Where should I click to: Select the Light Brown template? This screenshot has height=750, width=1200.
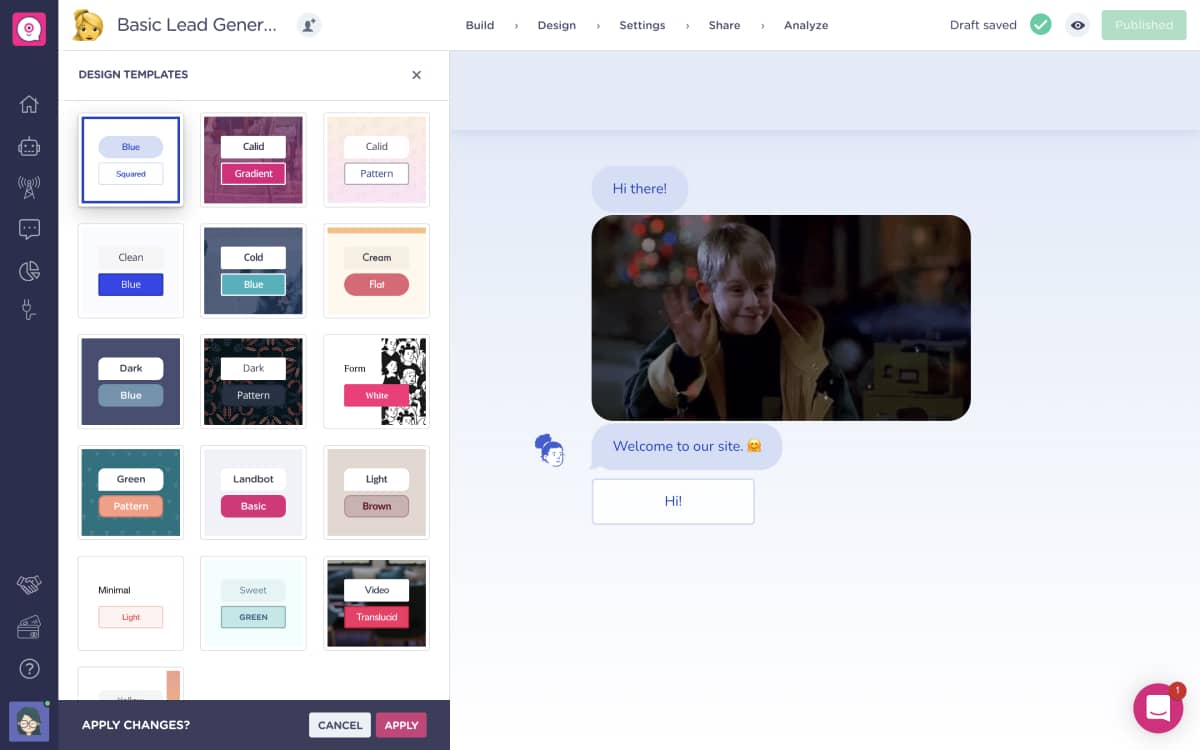(x=376, y=493)
